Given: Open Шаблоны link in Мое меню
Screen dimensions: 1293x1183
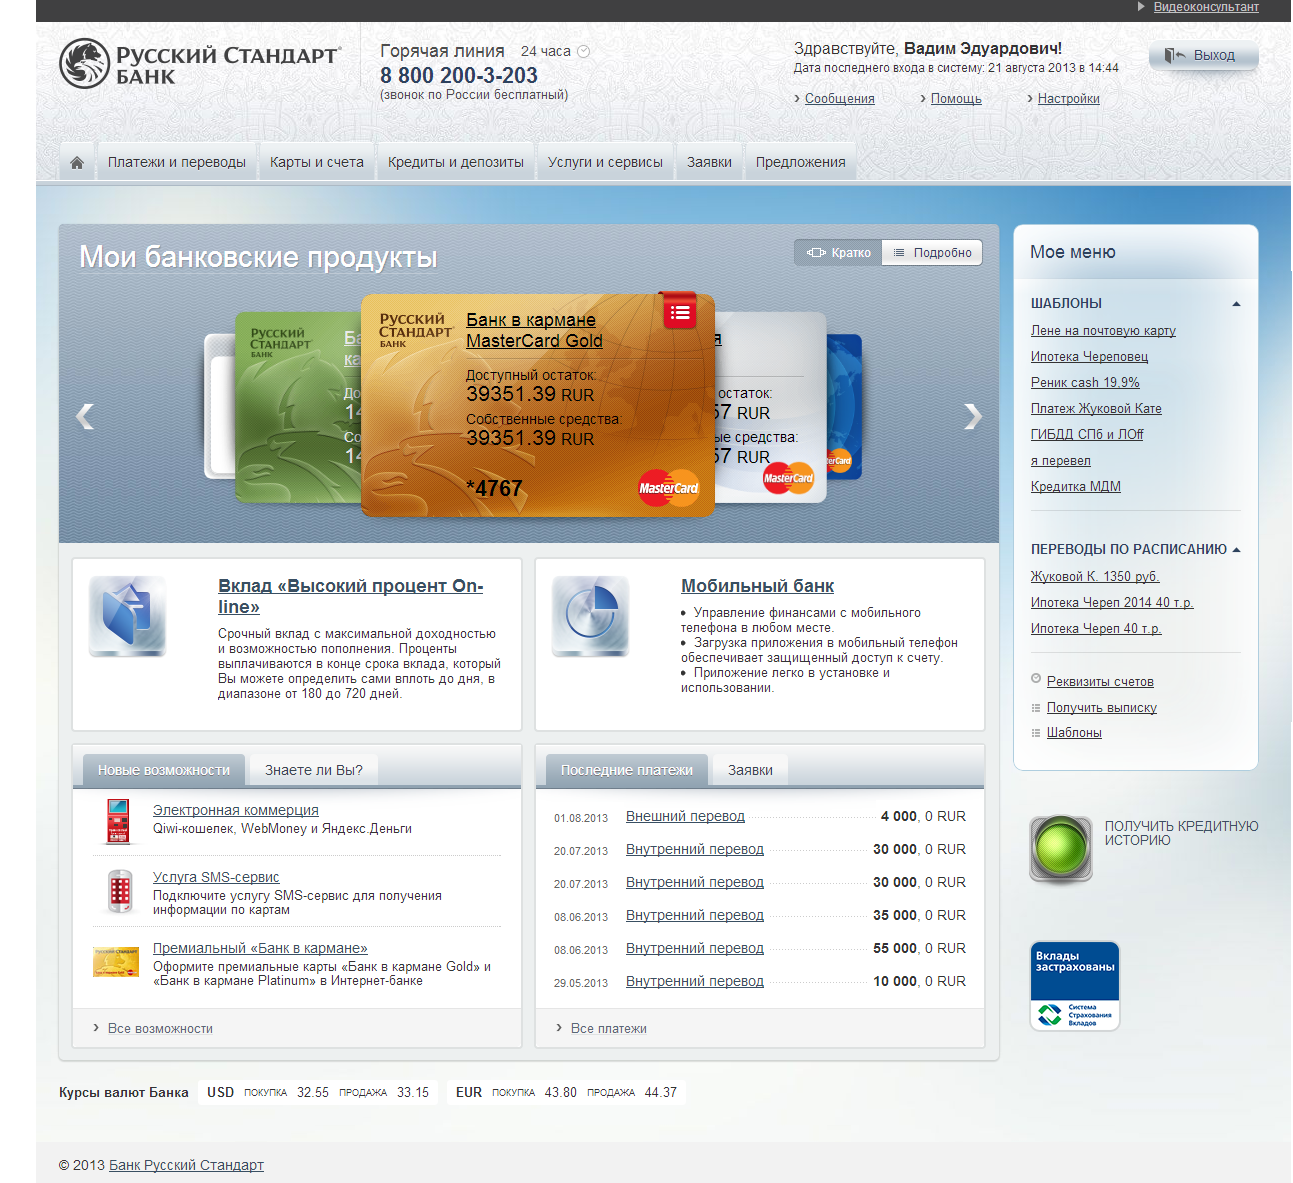Looking at the screenshot, I should coord(1074,733).
